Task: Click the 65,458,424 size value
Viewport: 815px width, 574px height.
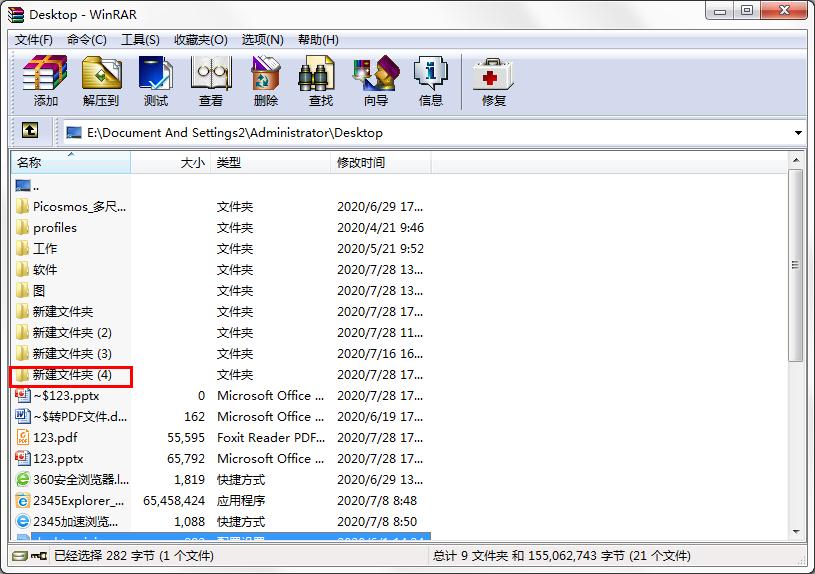Action: coord(174,501)
